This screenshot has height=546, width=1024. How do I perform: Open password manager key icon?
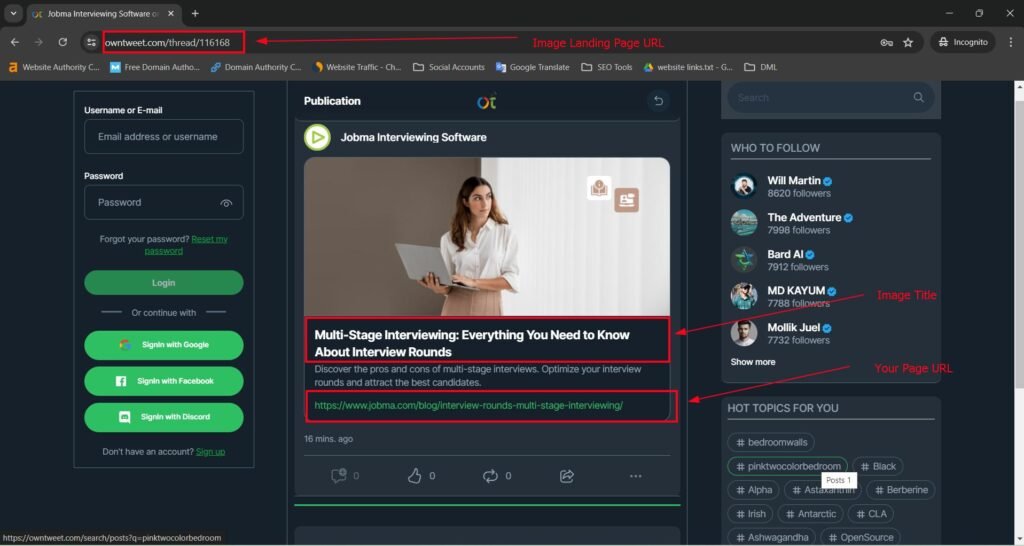click(x=886, y=42)
